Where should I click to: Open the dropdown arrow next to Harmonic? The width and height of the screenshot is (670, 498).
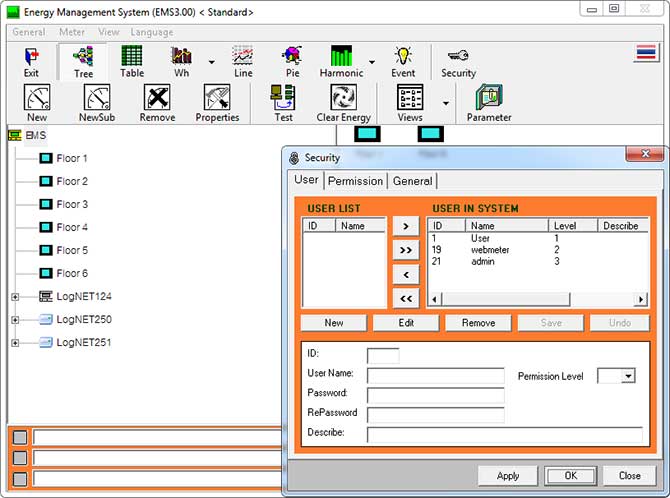click(372, 62)
